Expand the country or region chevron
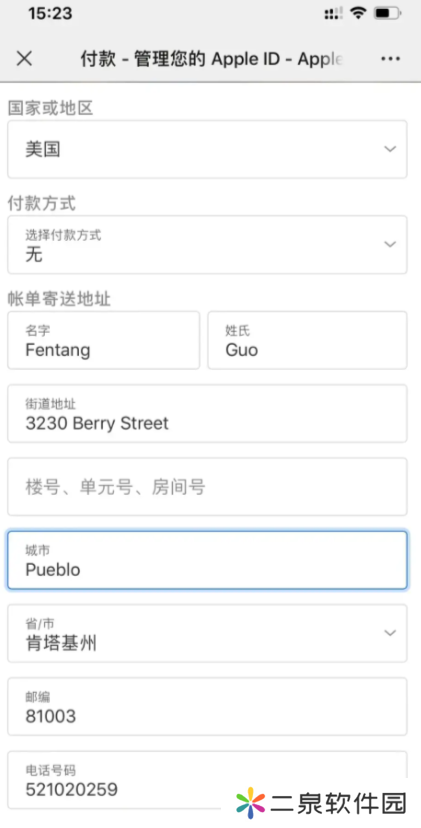Screen dimensions: 421x828 click(x=390, y=149)
